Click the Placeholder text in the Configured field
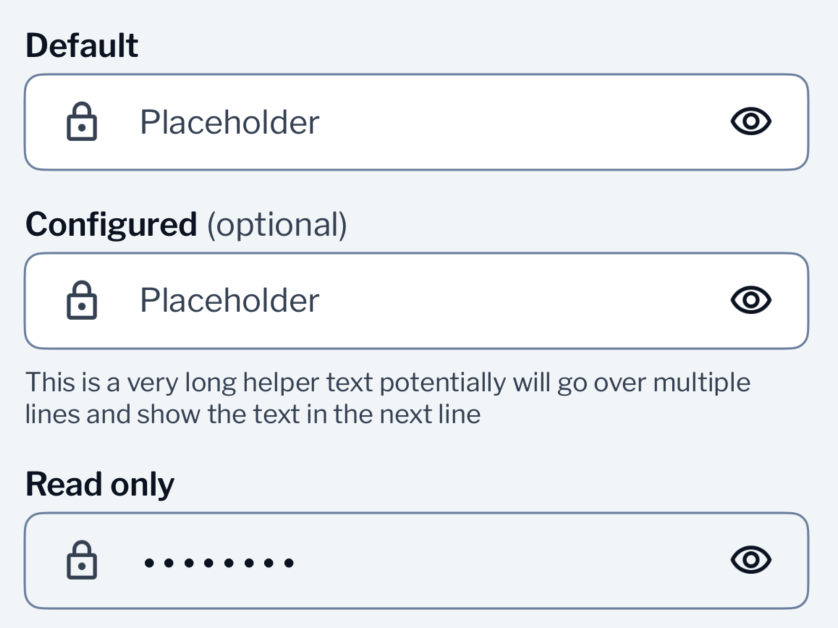The width and height of the screenshot is (838, 628). pos(230,300)
